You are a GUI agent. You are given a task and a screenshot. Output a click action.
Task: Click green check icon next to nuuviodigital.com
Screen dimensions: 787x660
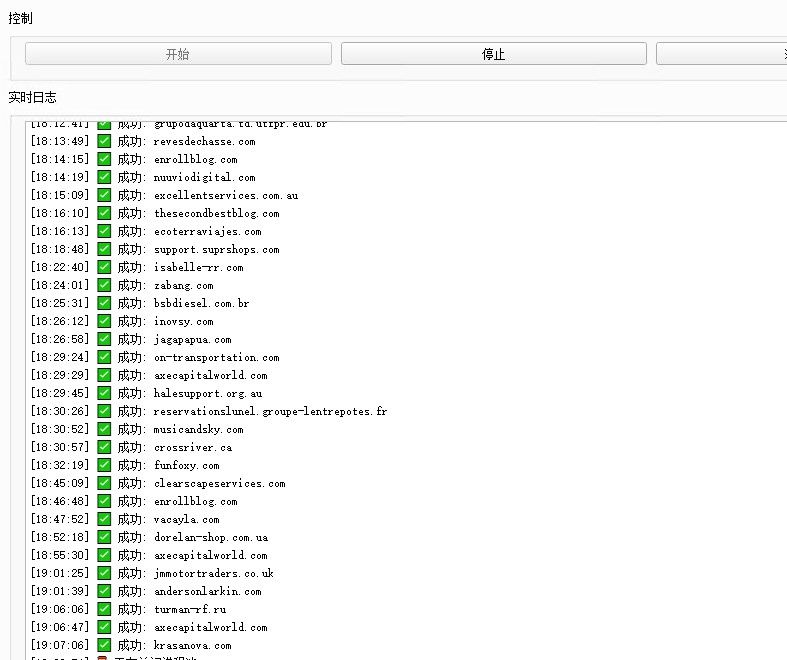point(104,177)
